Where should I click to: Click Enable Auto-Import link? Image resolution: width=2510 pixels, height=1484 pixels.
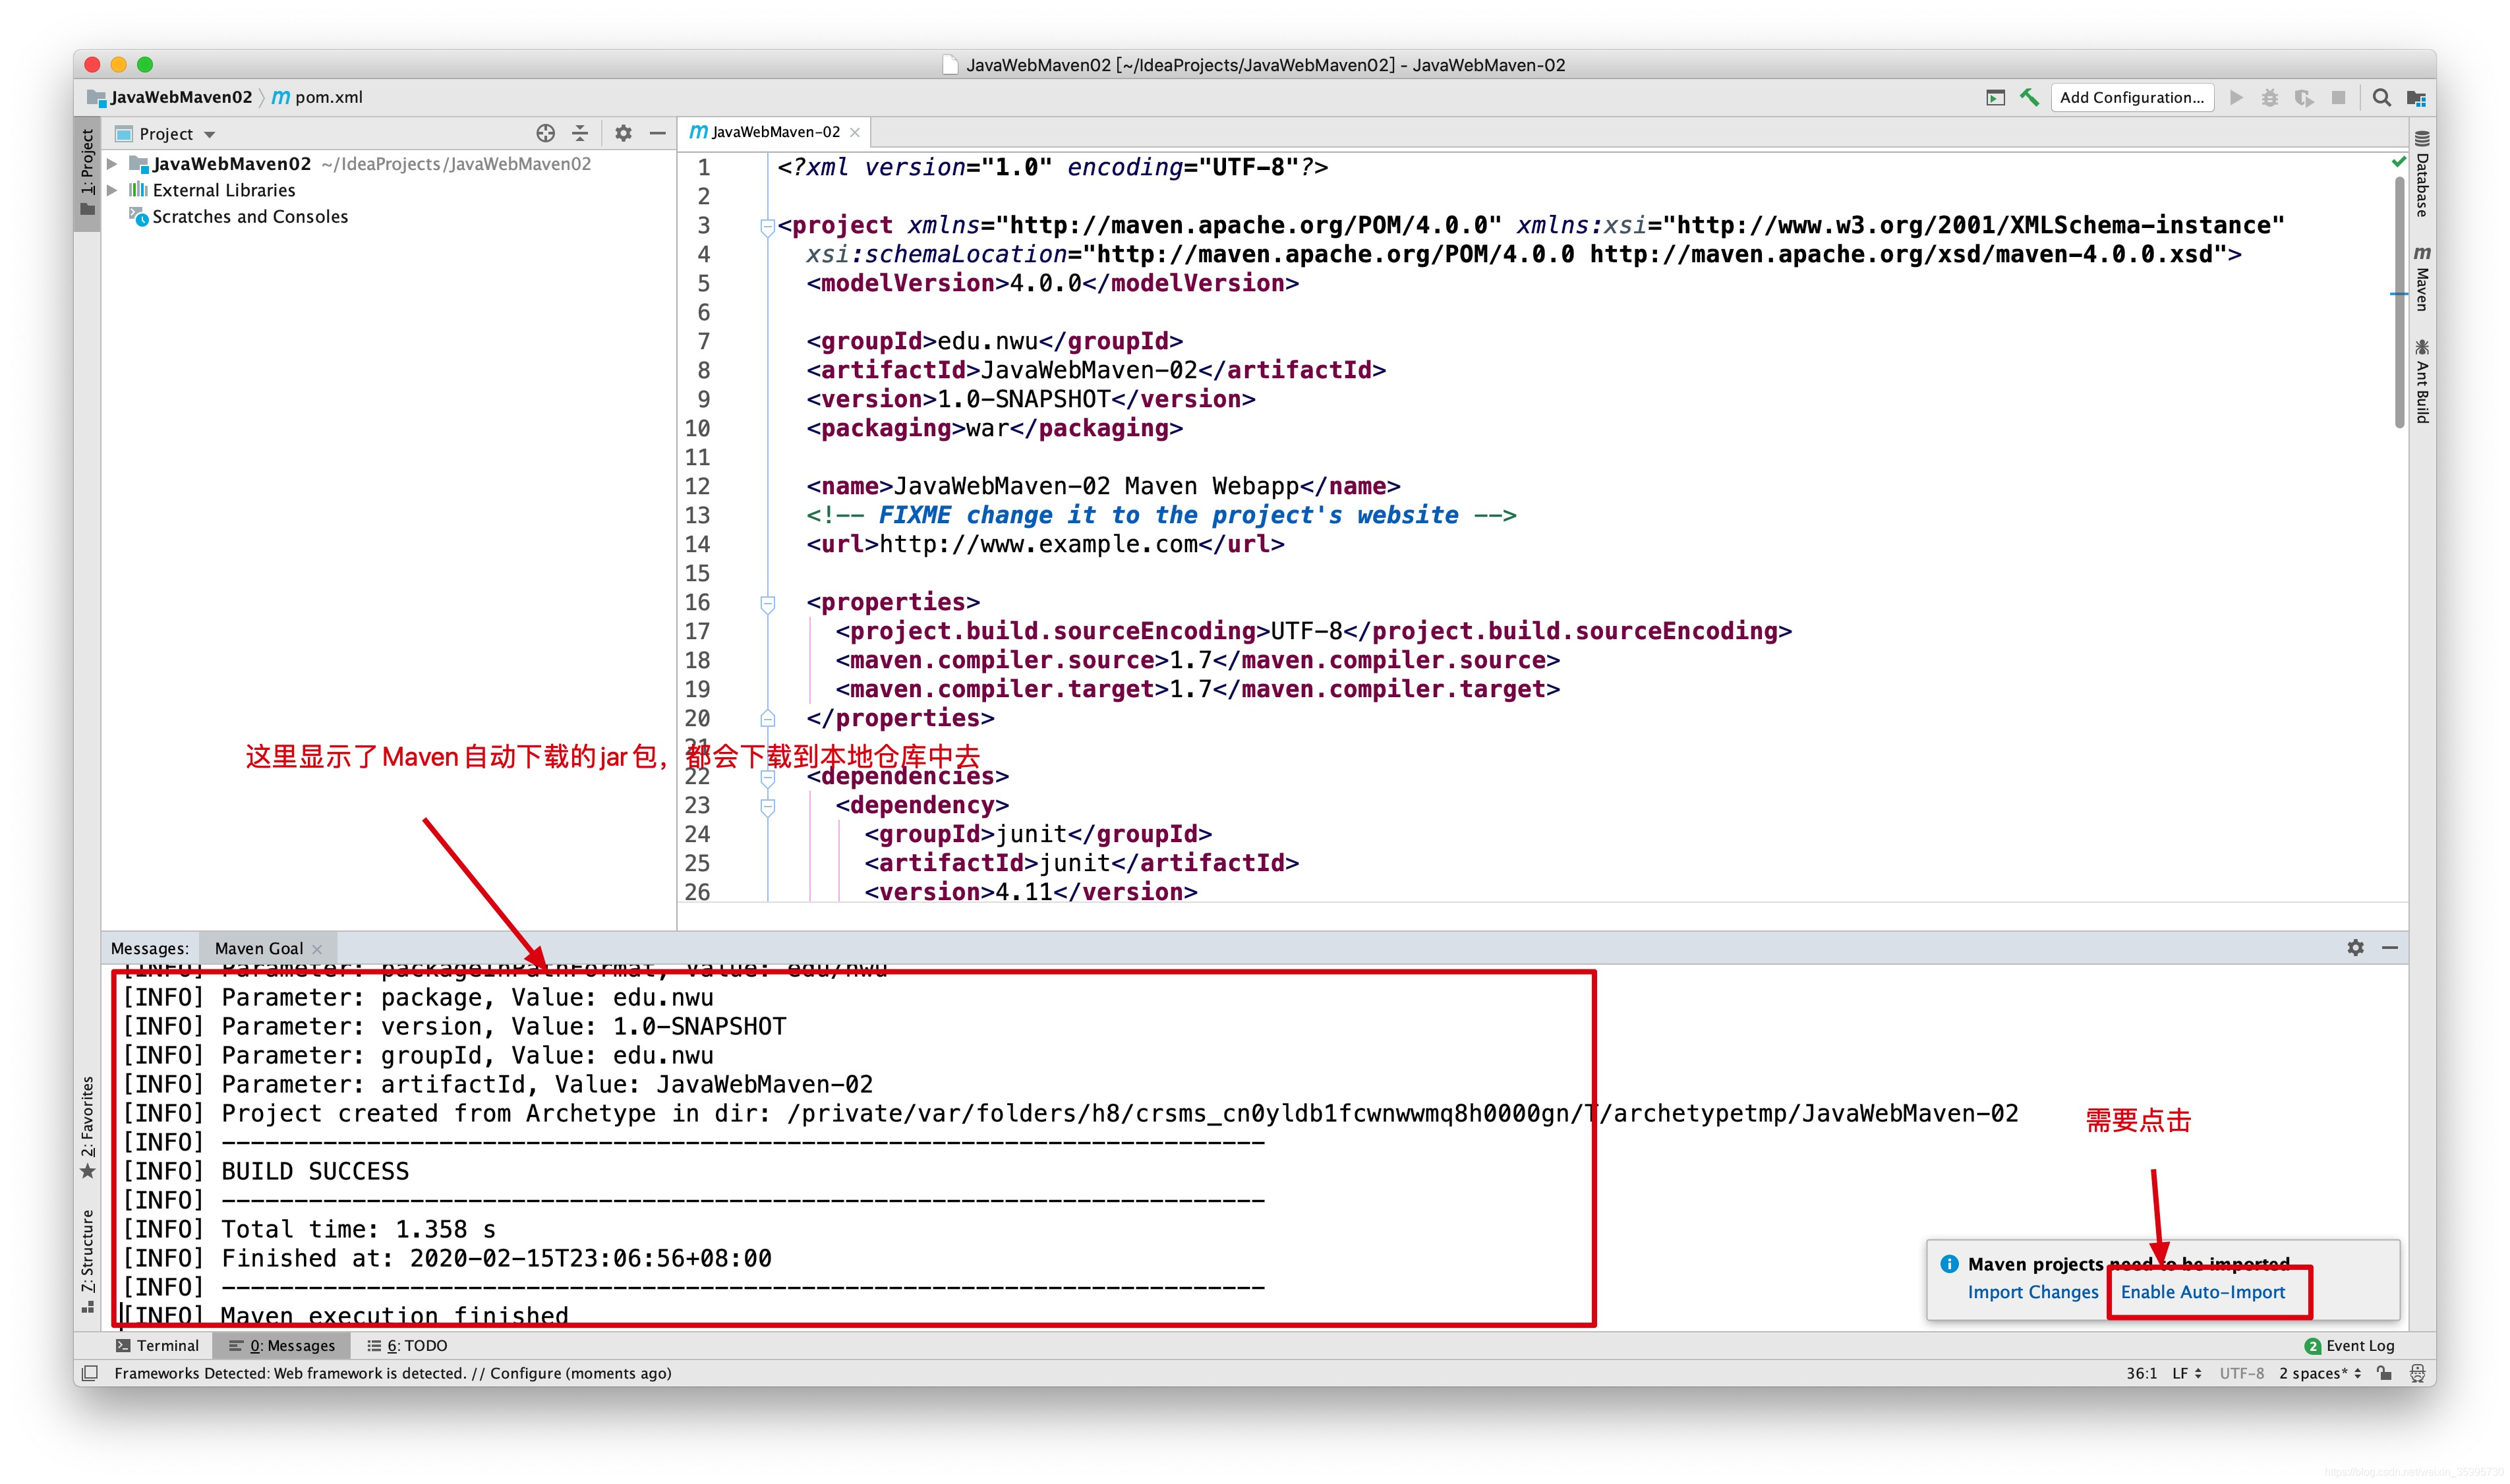(x=2202, y=1292)
